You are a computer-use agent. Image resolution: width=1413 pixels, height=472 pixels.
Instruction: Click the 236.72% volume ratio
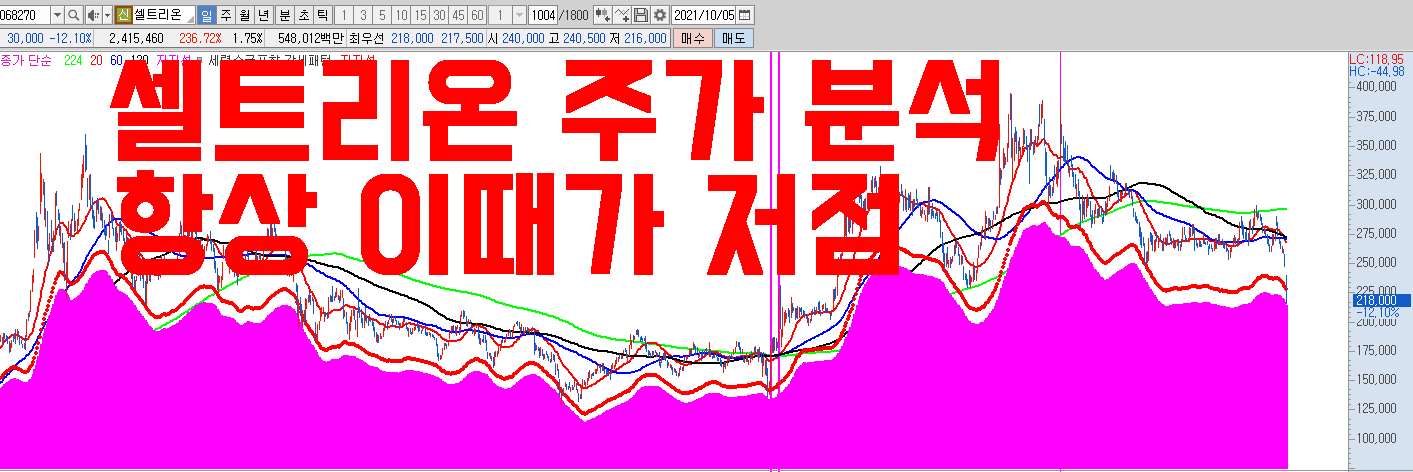pos(200,38)
